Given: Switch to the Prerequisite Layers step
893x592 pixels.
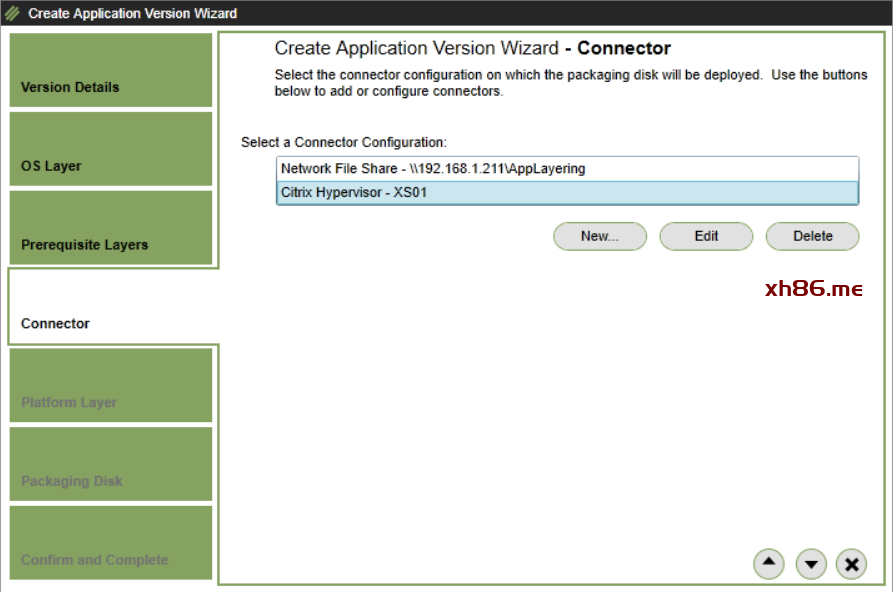Looking at the screenshot, I should coord(110,228).
